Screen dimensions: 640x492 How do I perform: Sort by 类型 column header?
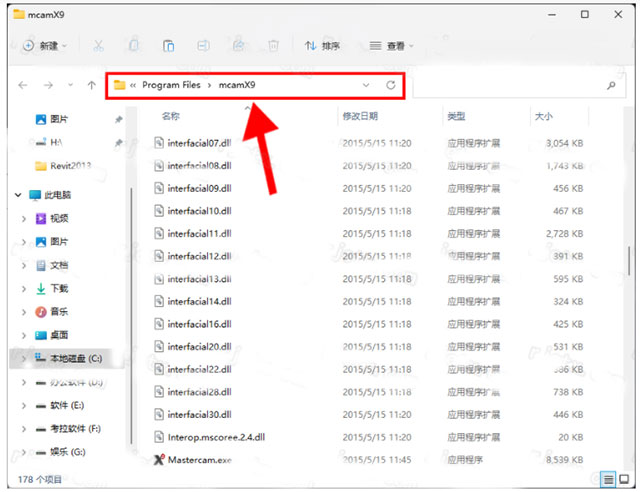456,116
